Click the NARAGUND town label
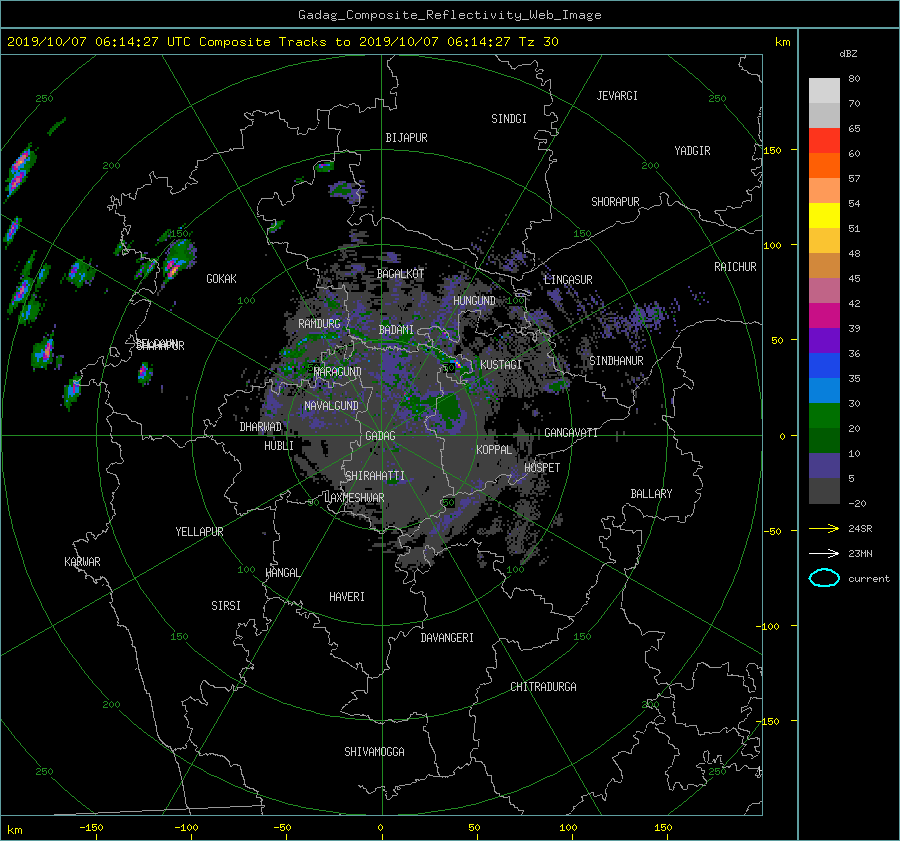 338,372
